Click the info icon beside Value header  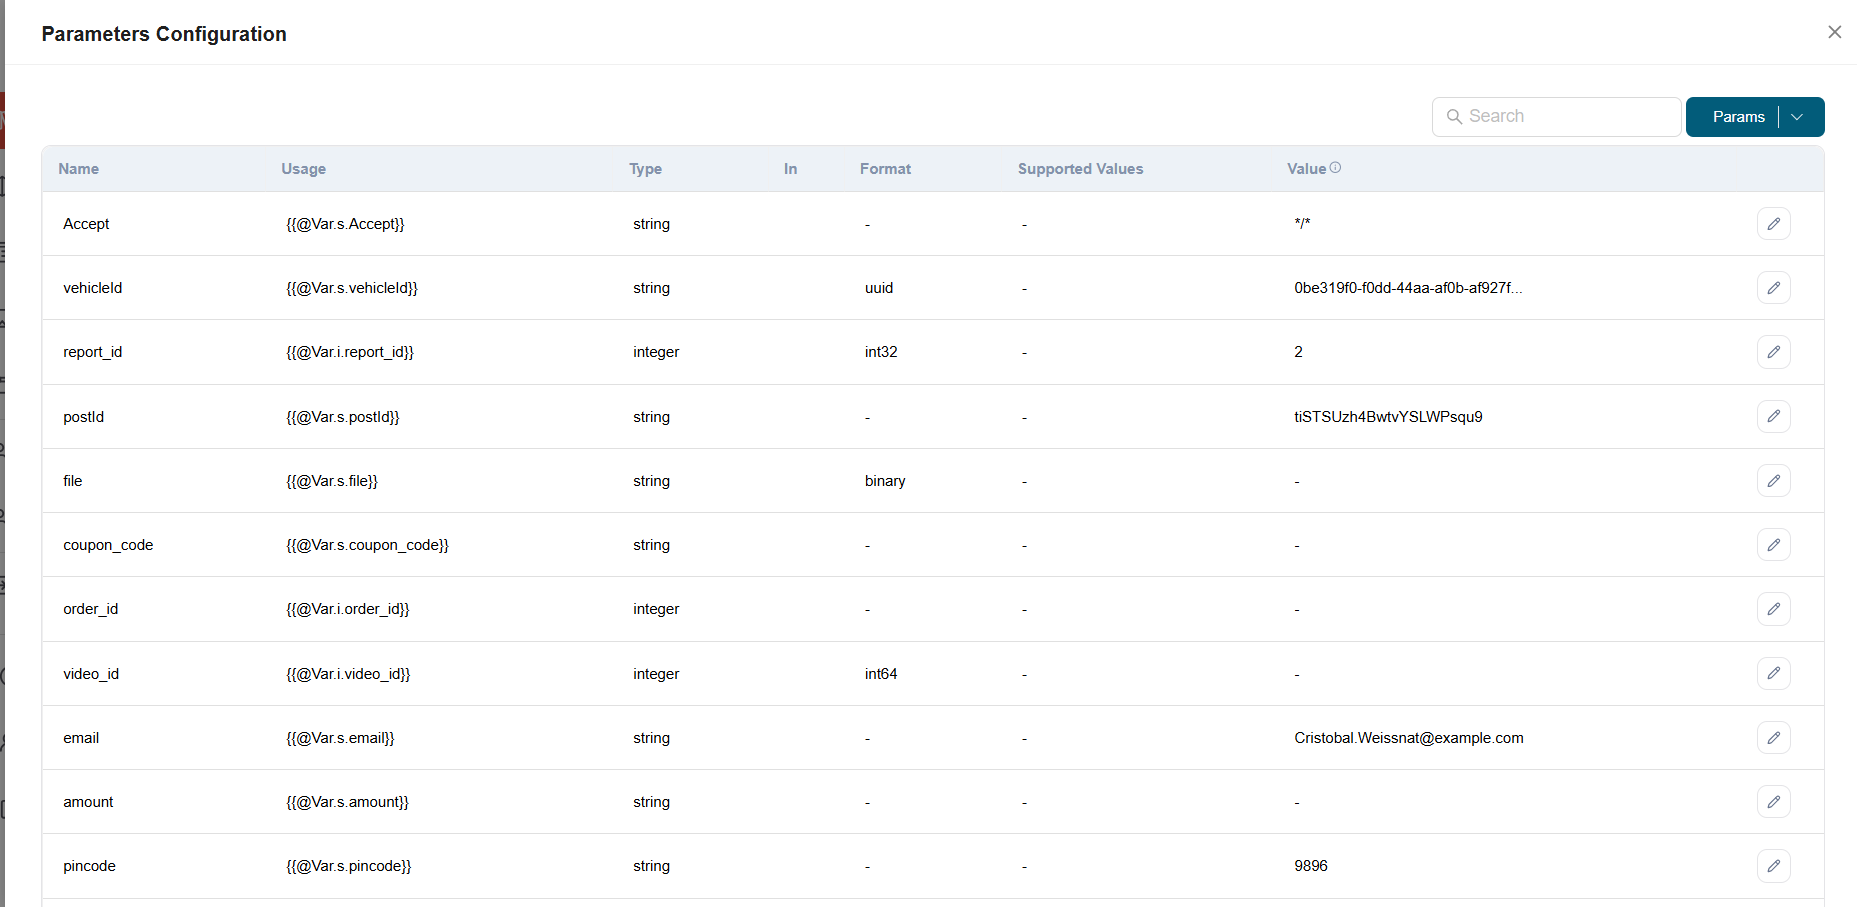(x=1336, y=168)
